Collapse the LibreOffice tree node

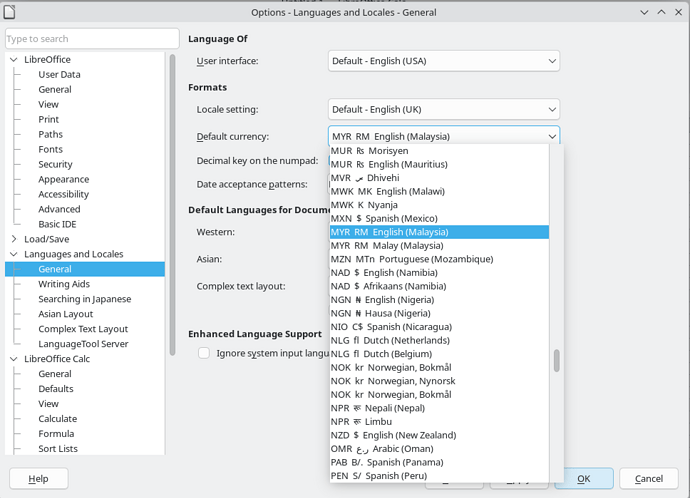pyautogui.click(x=14, y=59)
